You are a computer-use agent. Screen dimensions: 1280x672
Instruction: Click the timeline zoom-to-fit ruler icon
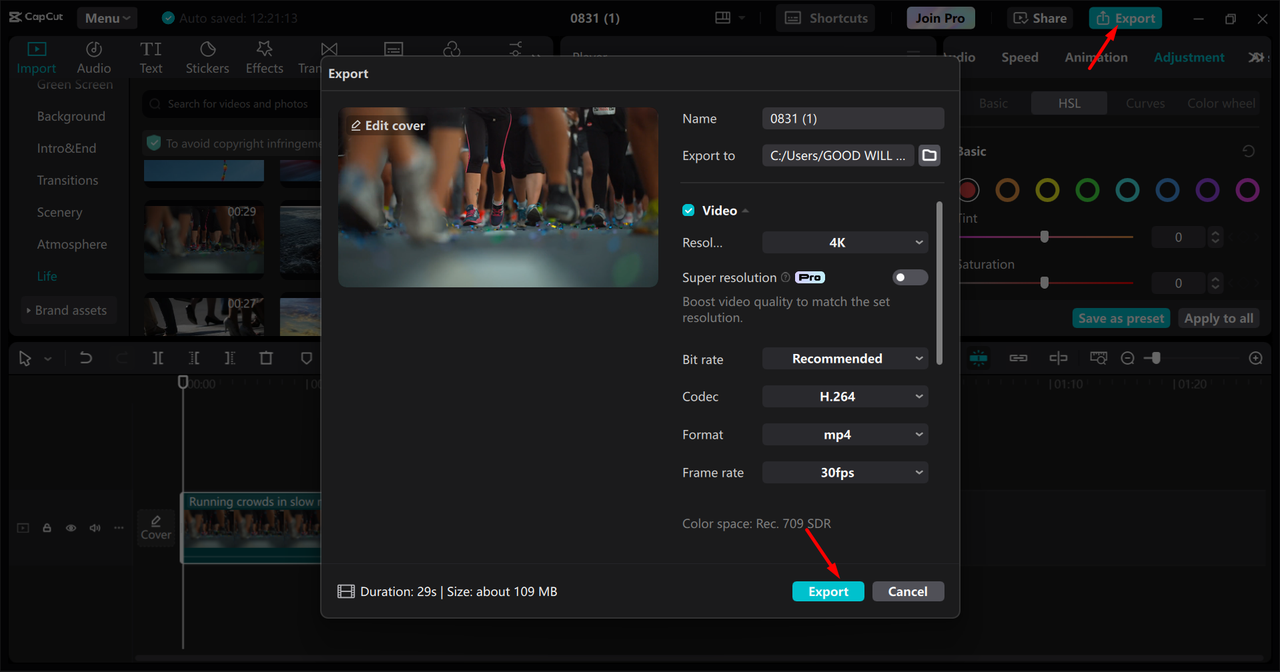(x=1098, y=358)
